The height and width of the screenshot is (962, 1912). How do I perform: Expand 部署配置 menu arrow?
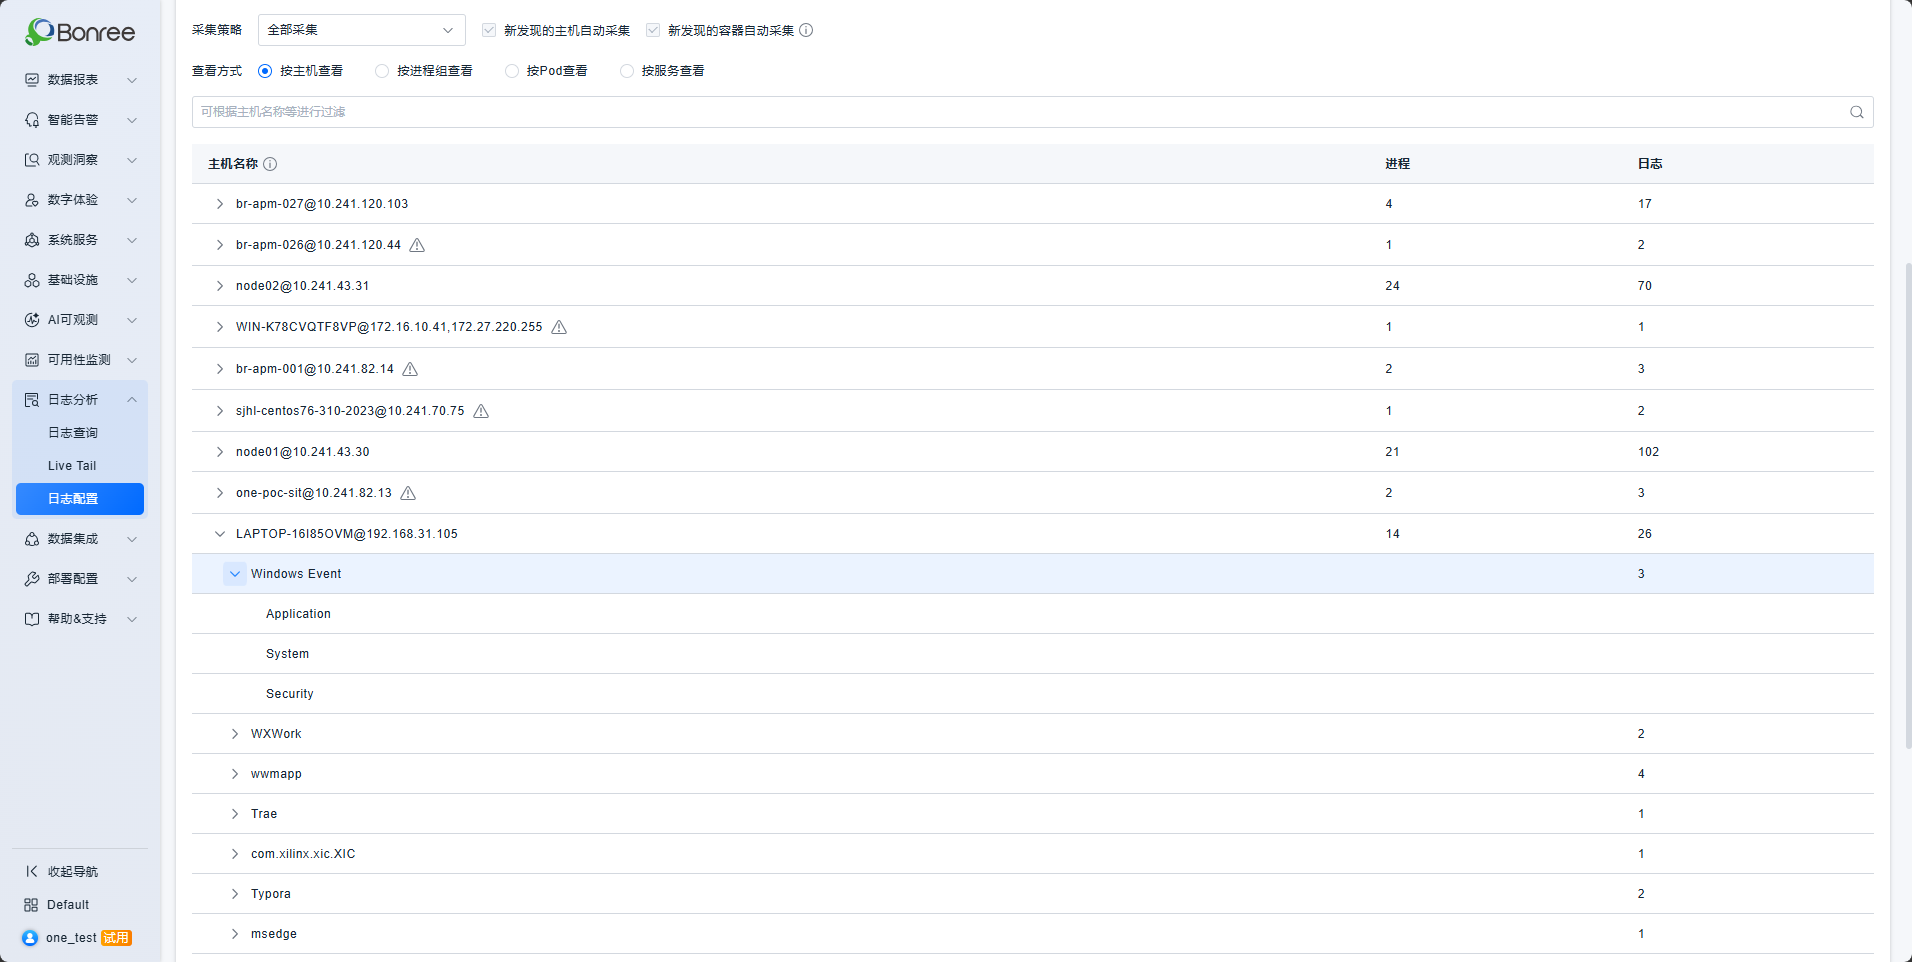click(x=132, y=579)
